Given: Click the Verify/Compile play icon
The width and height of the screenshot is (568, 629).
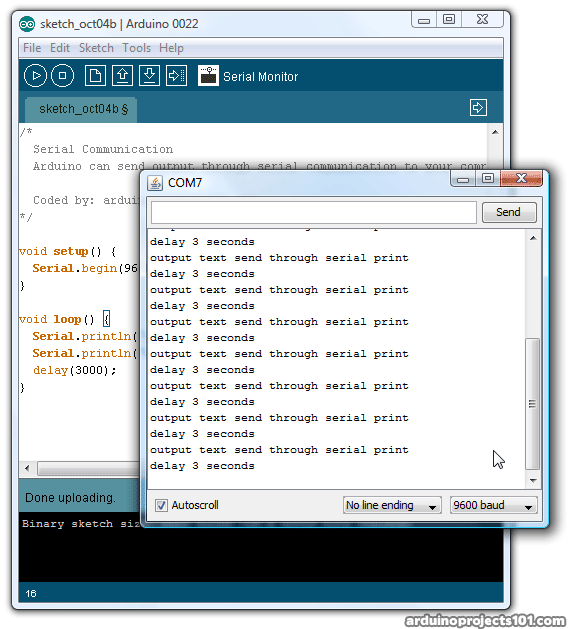Looking at the screenshot, I should coord(35,75).
